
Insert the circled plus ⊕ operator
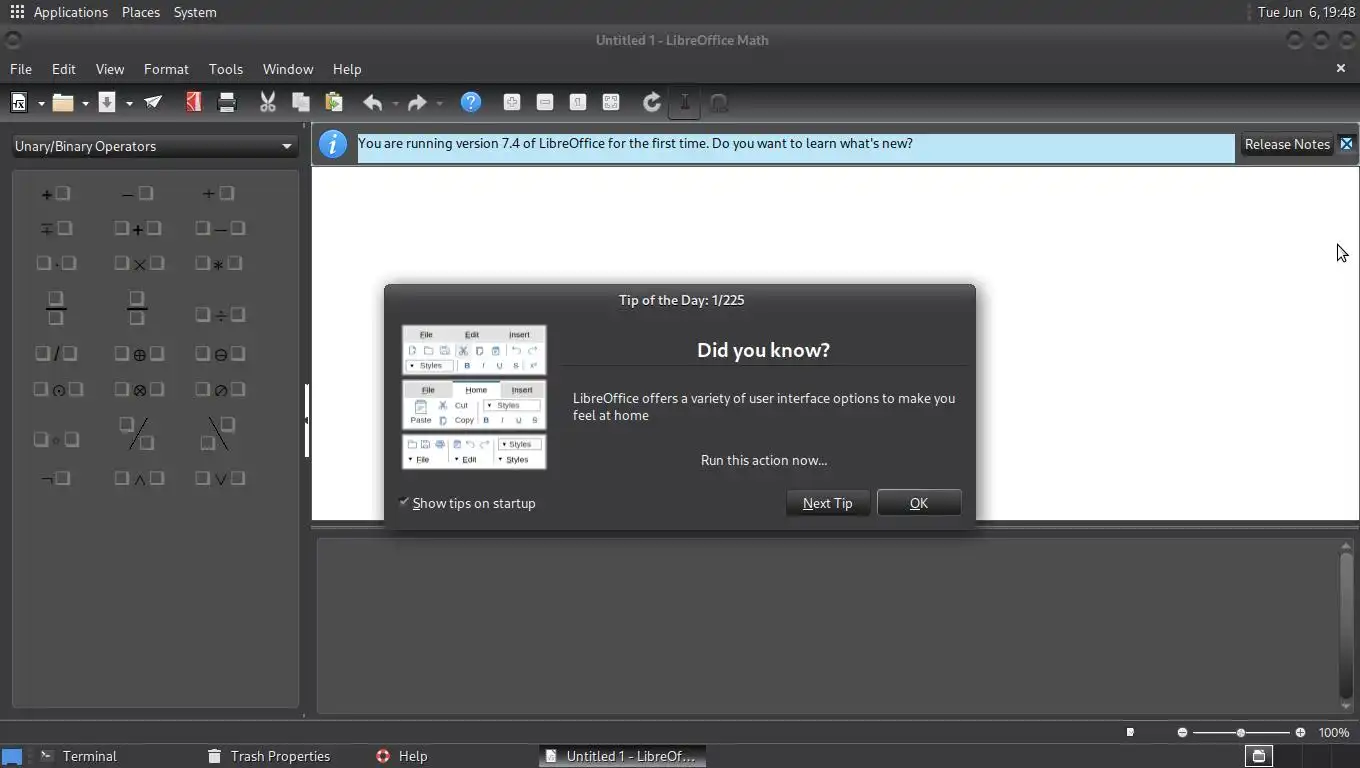tap(138, 353)
